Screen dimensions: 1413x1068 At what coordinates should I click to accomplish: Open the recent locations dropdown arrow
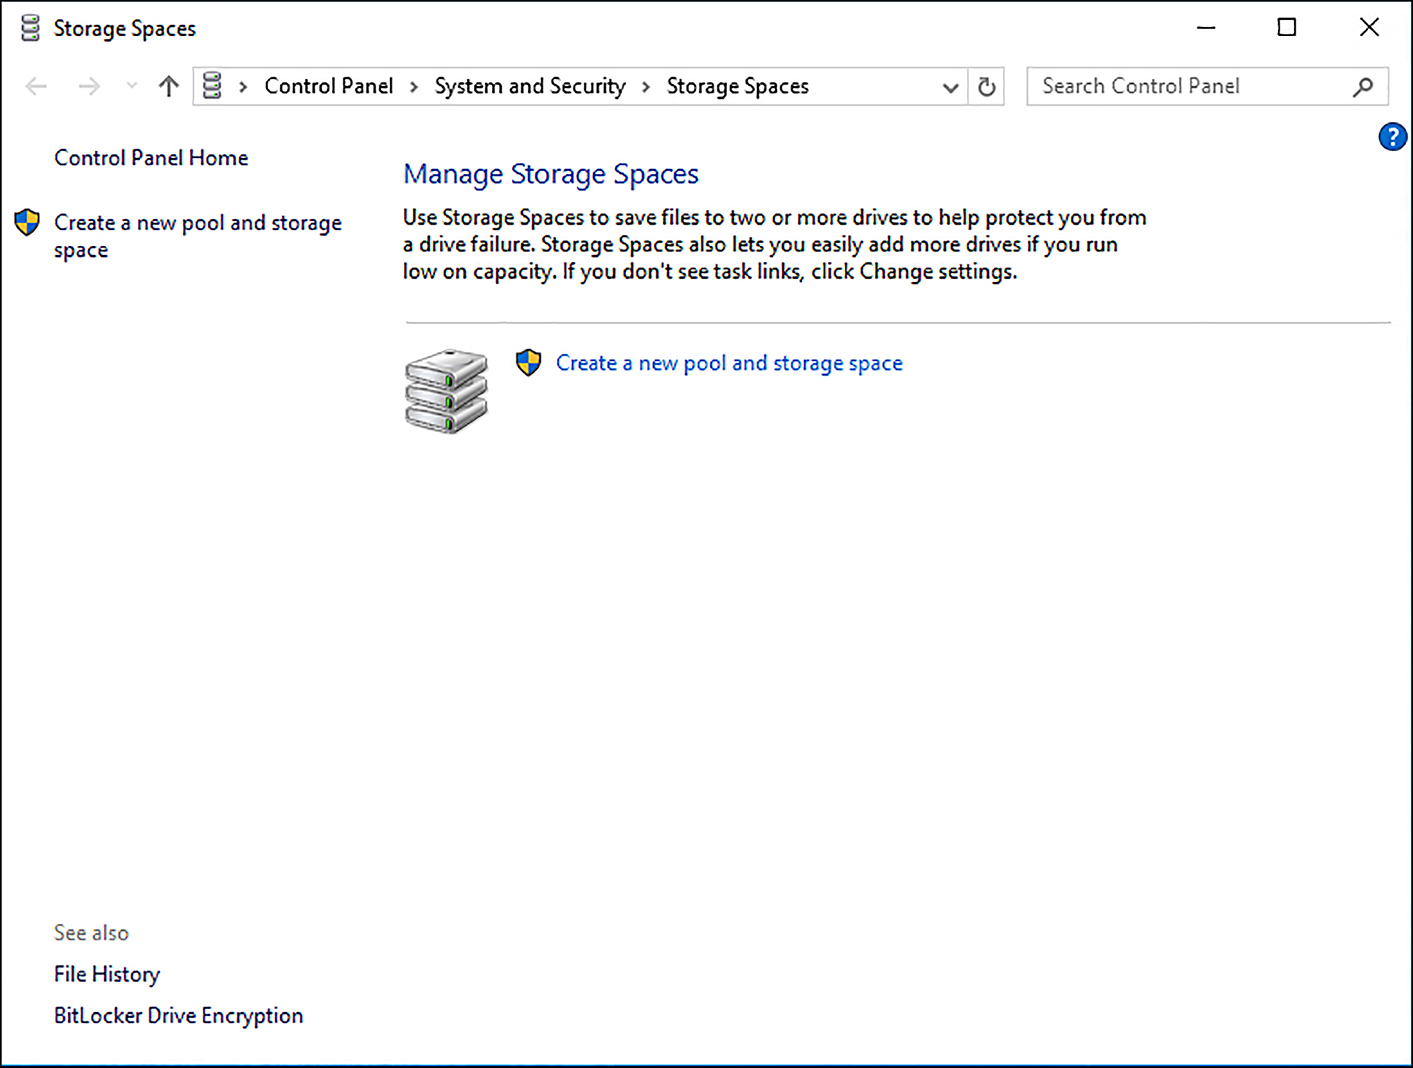(131, 86)
